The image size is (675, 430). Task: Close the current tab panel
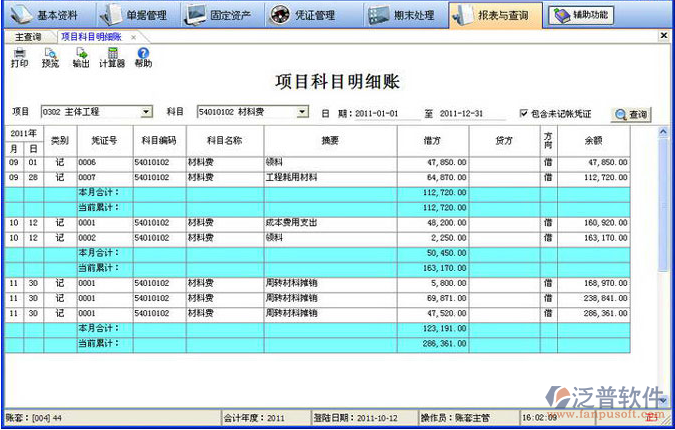coord(665,36)
